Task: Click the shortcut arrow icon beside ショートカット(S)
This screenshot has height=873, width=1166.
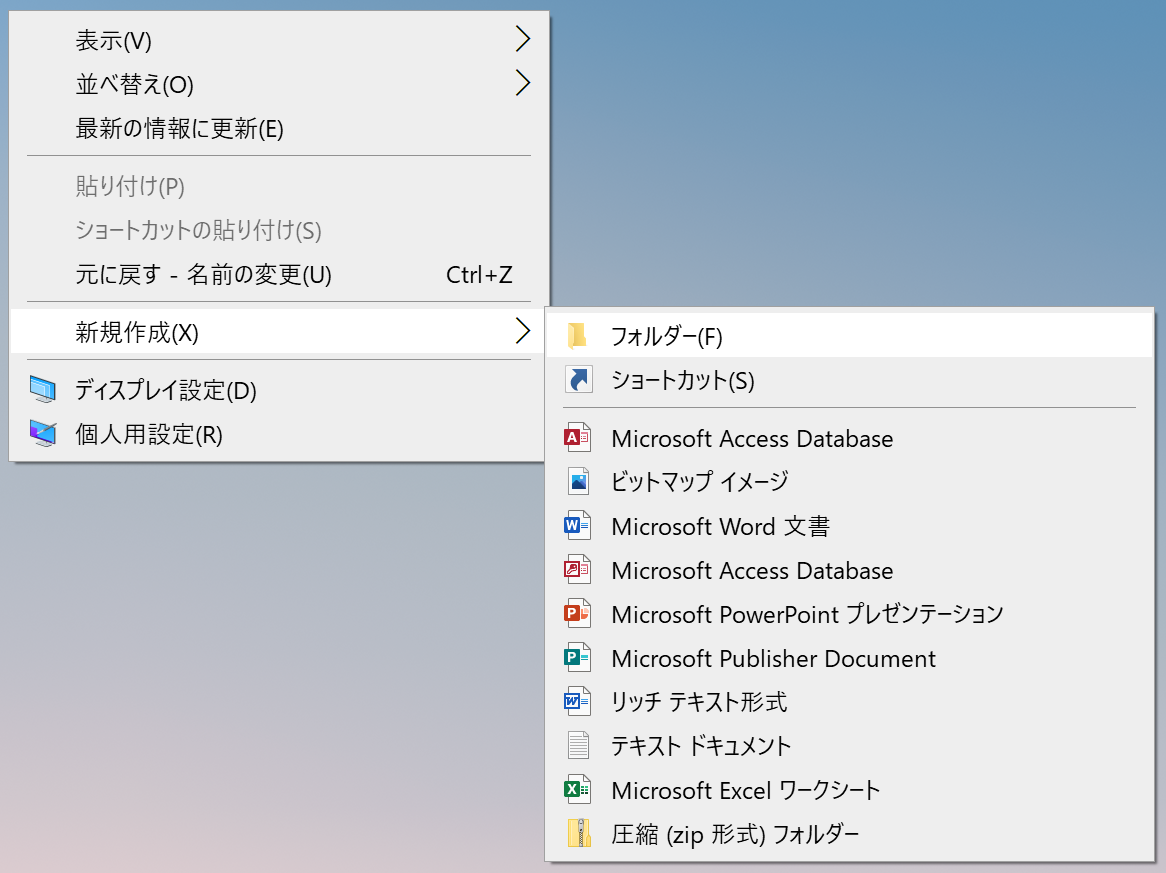Action: (578, 379)
